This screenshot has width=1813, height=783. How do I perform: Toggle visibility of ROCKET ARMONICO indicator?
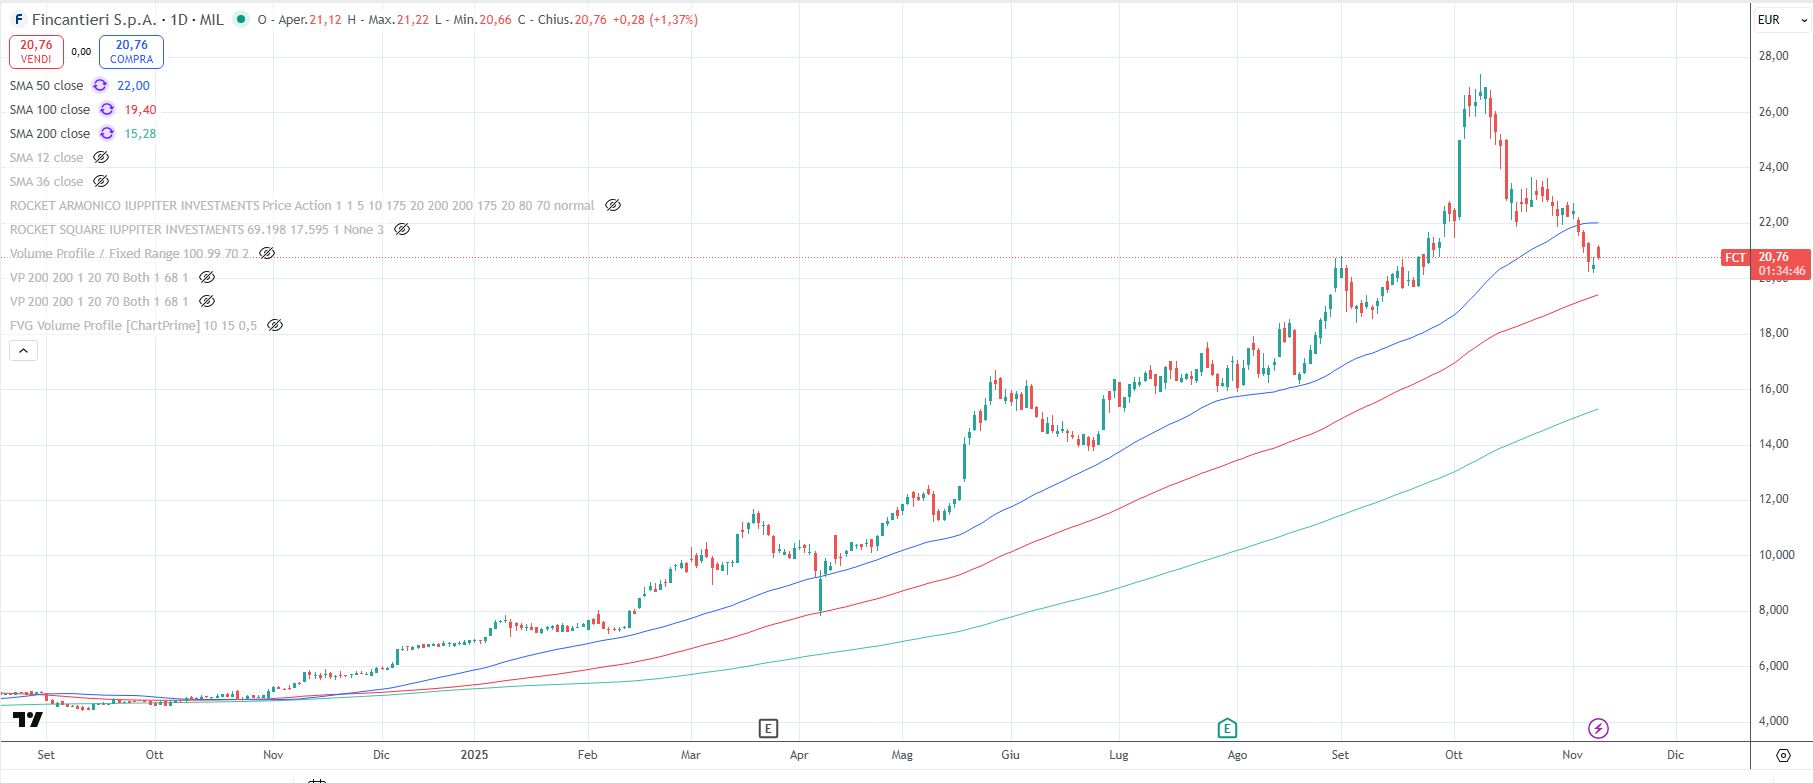click(613, 206)
